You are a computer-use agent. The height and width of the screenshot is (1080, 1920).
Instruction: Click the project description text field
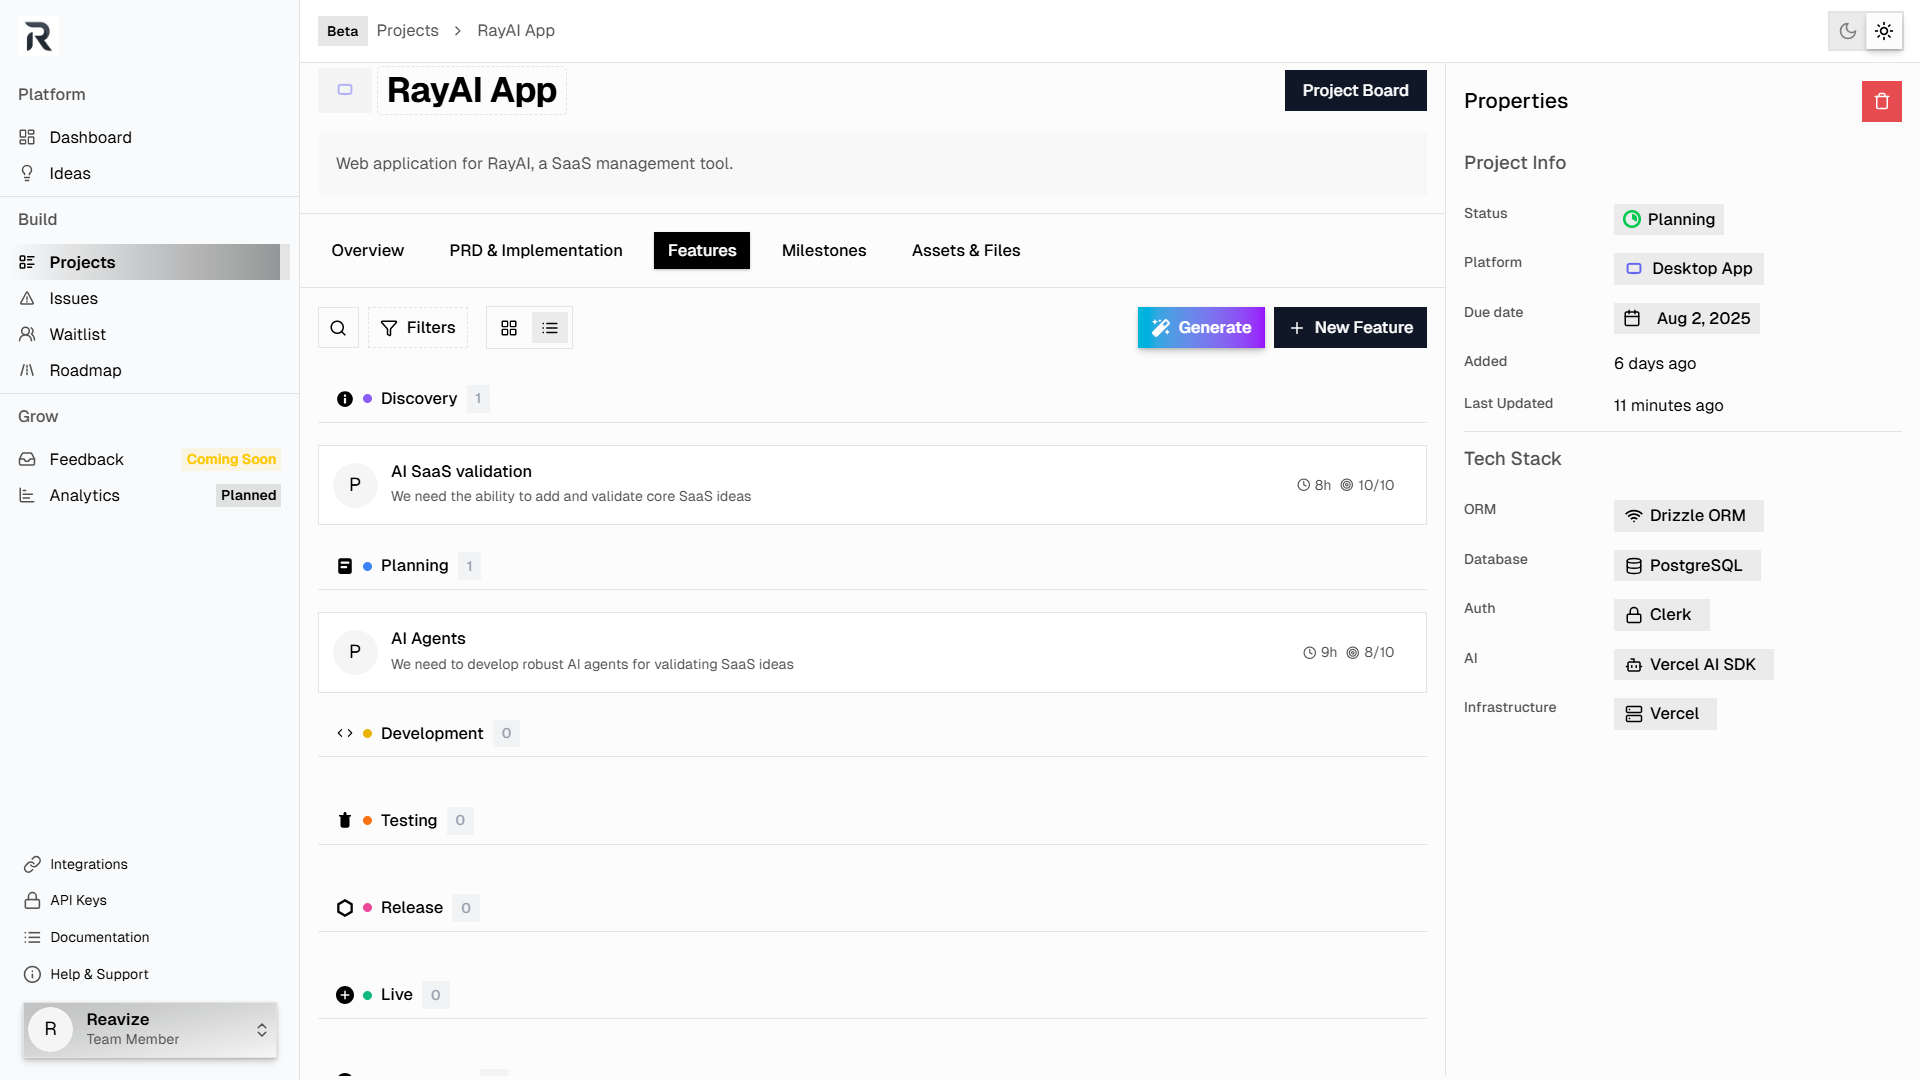click(871, 163)
